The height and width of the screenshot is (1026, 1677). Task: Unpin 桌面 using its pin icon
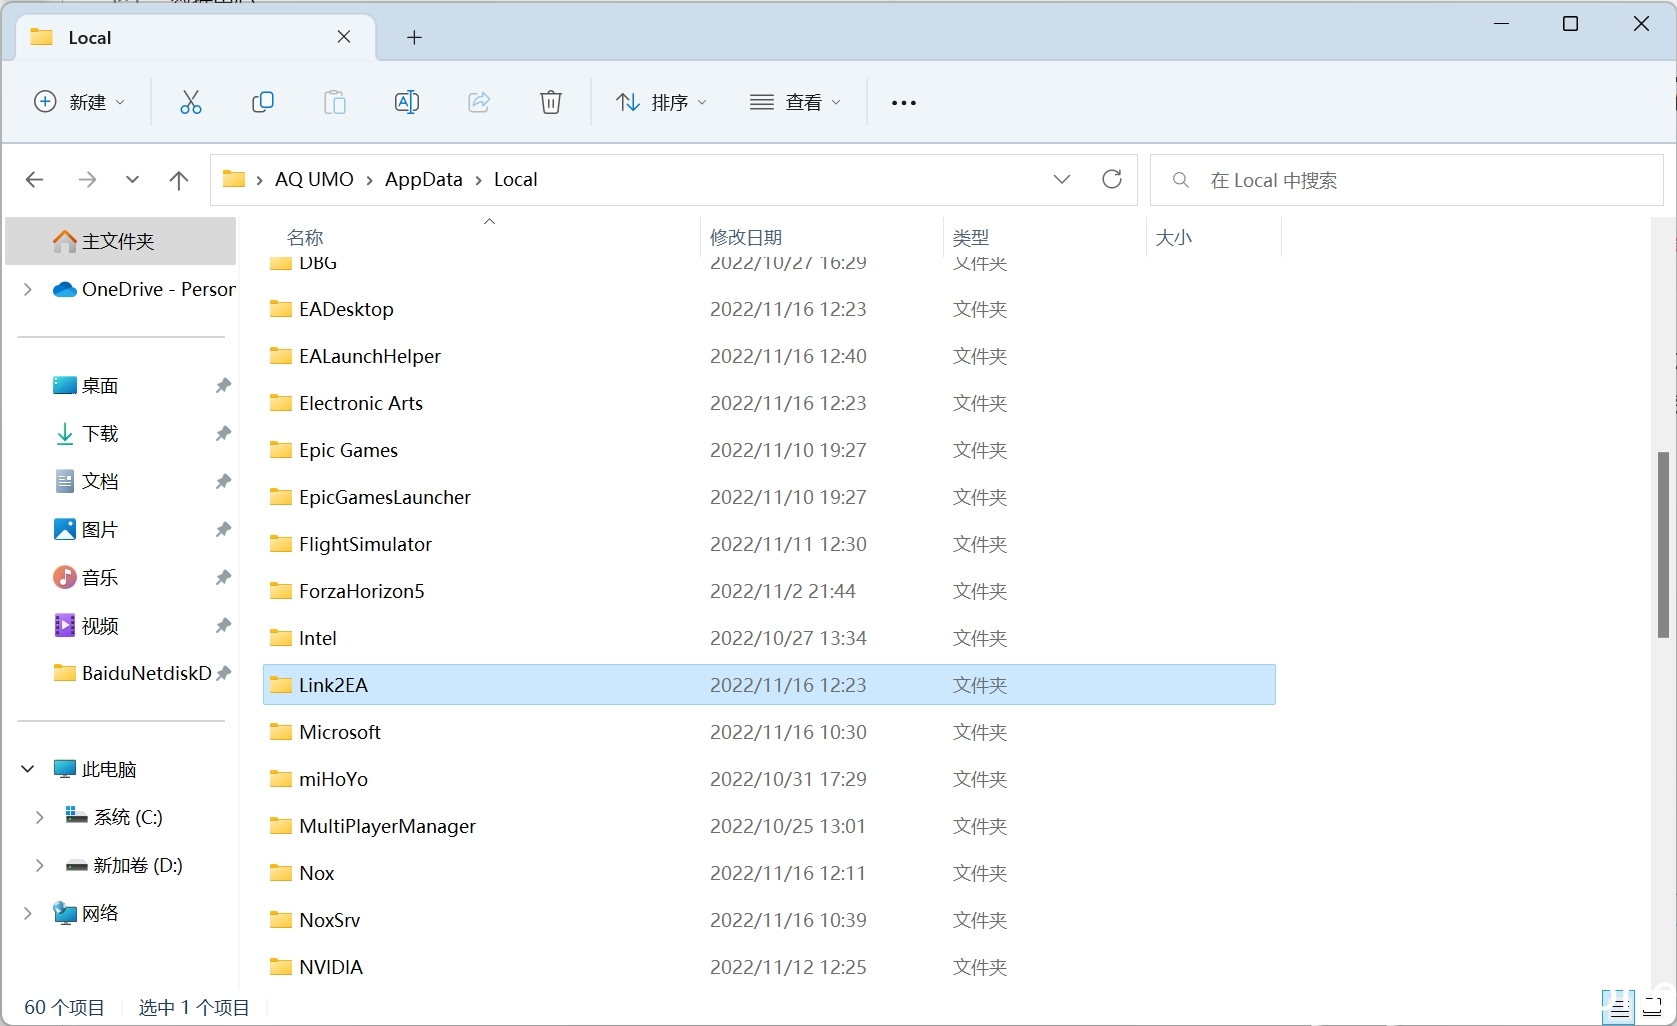223,385
